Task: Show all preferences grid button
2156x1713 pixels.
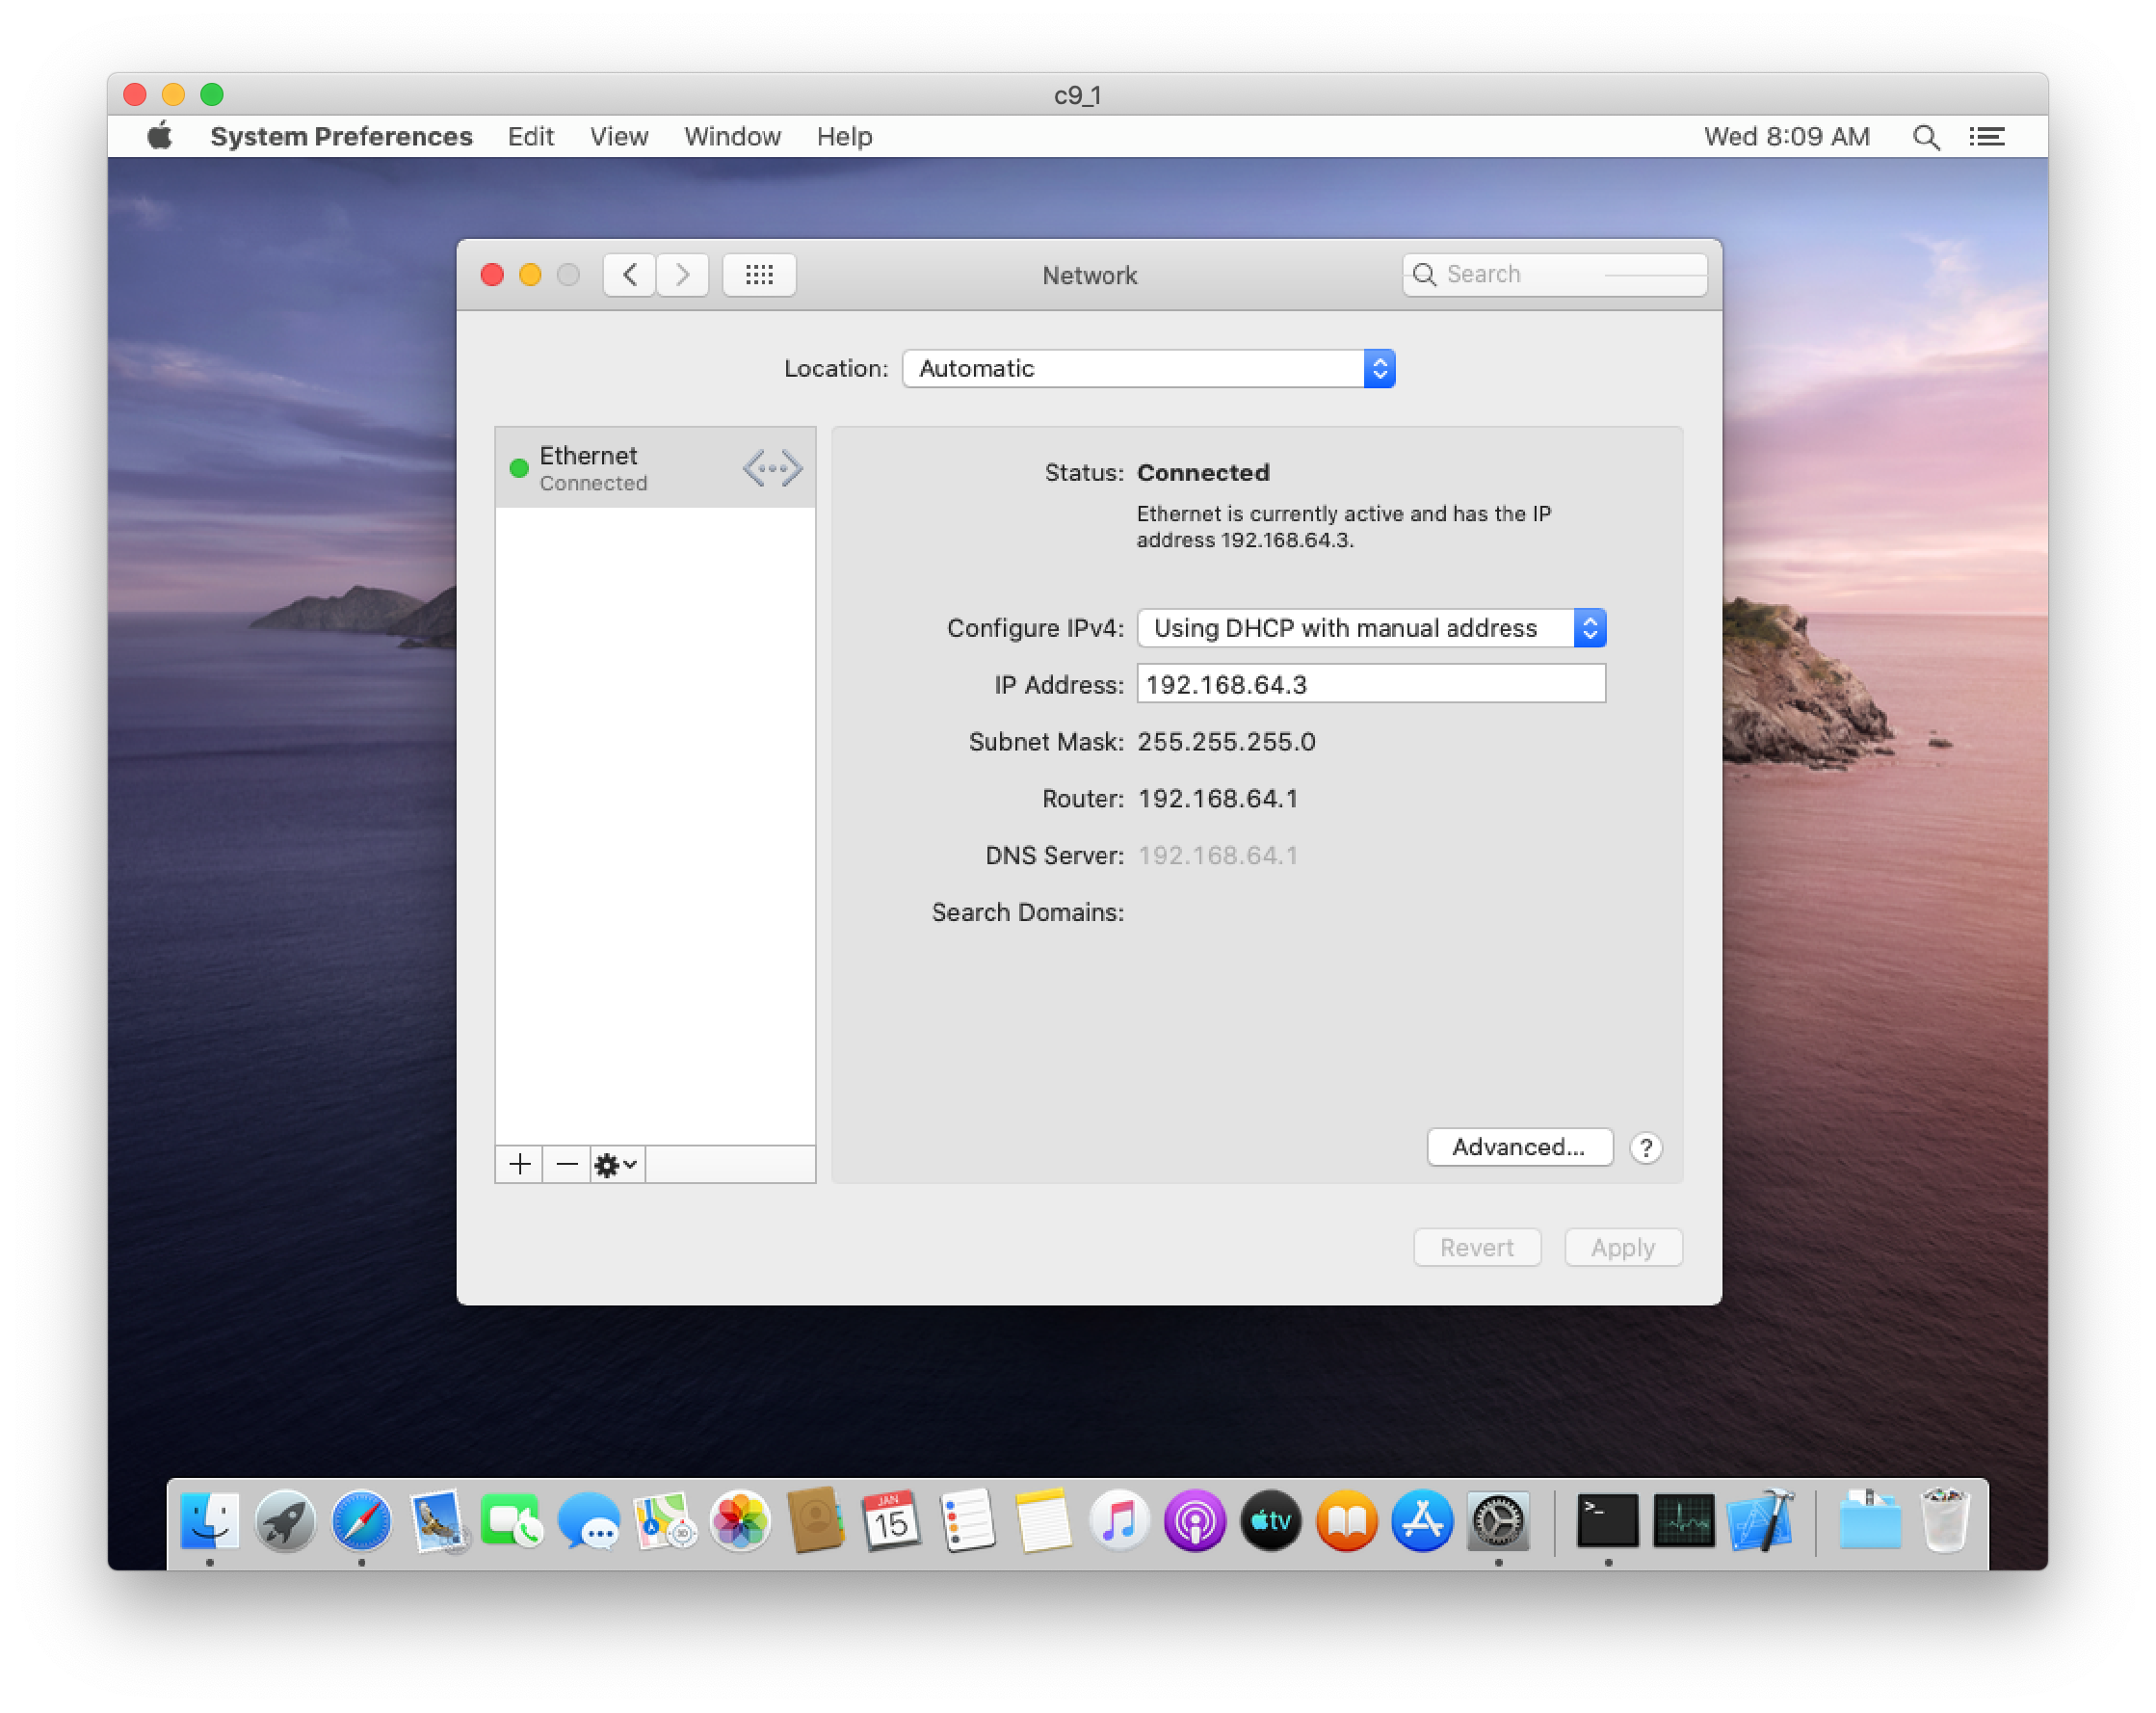Action: 759,274
